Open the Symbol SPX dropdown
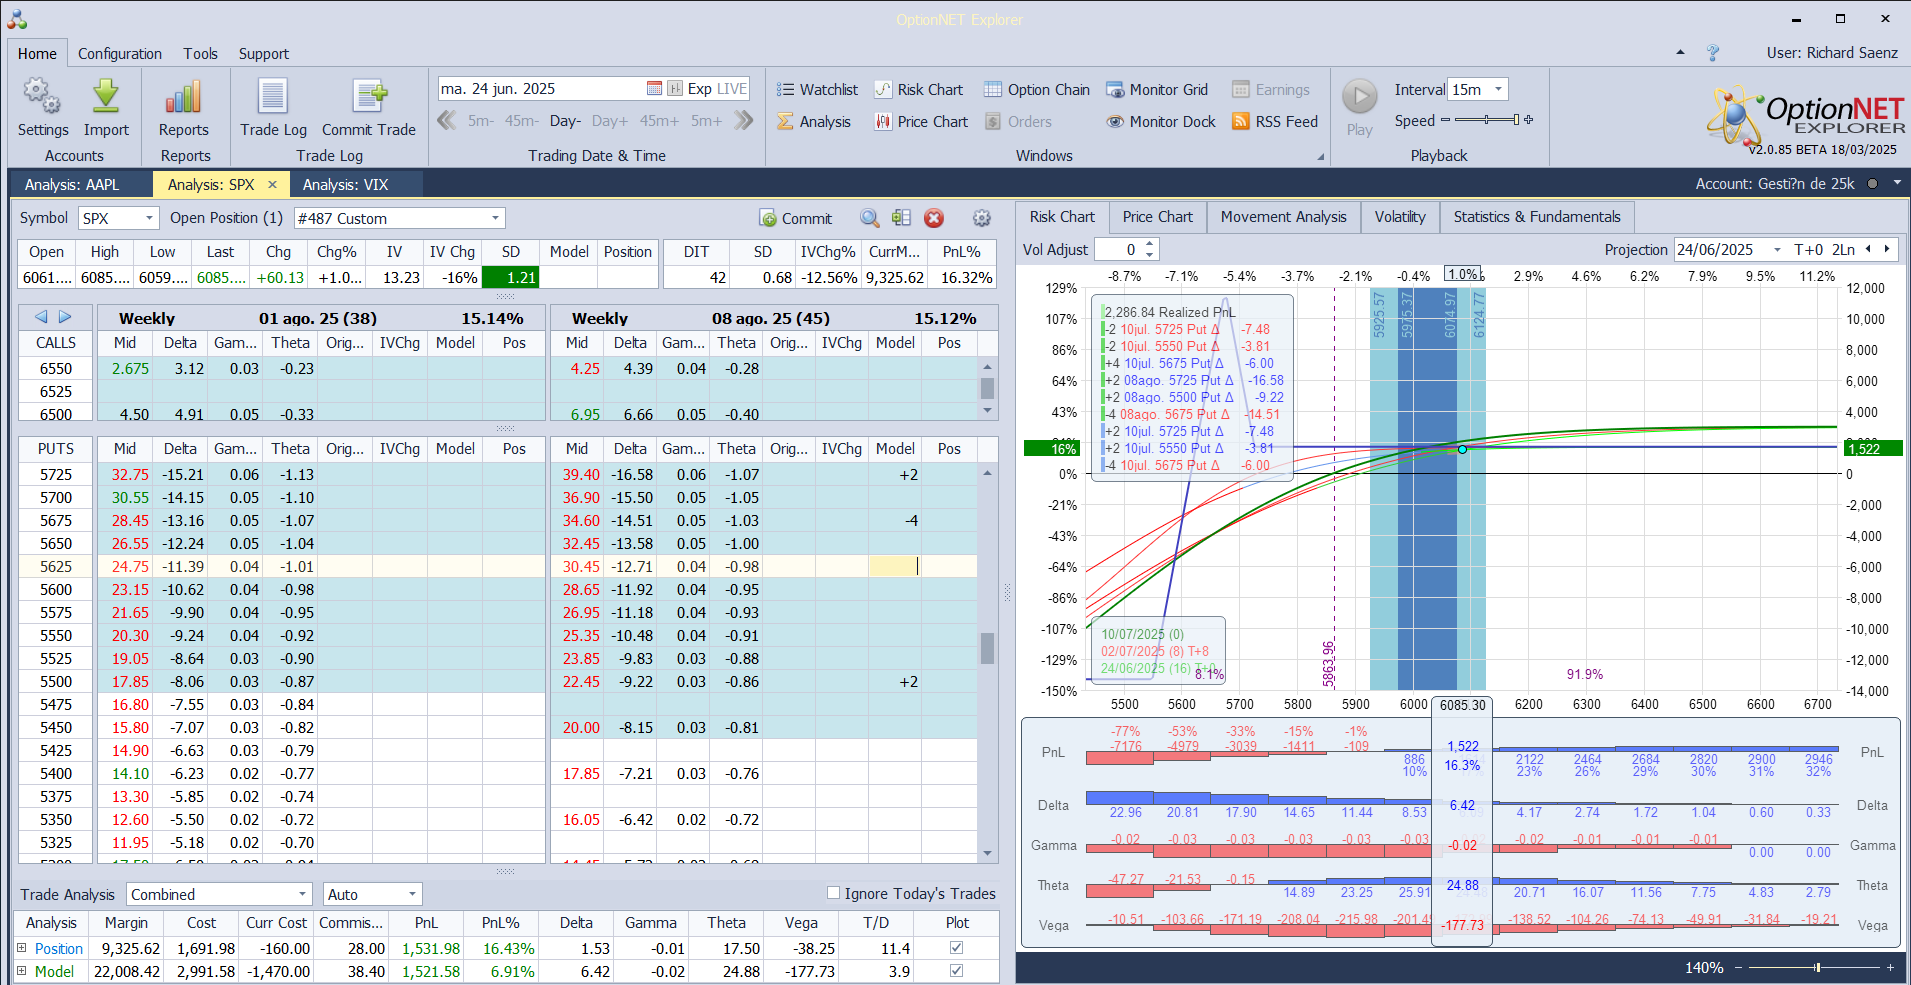The height and width of the screenshot is (985, 1911). coord(150,218)
